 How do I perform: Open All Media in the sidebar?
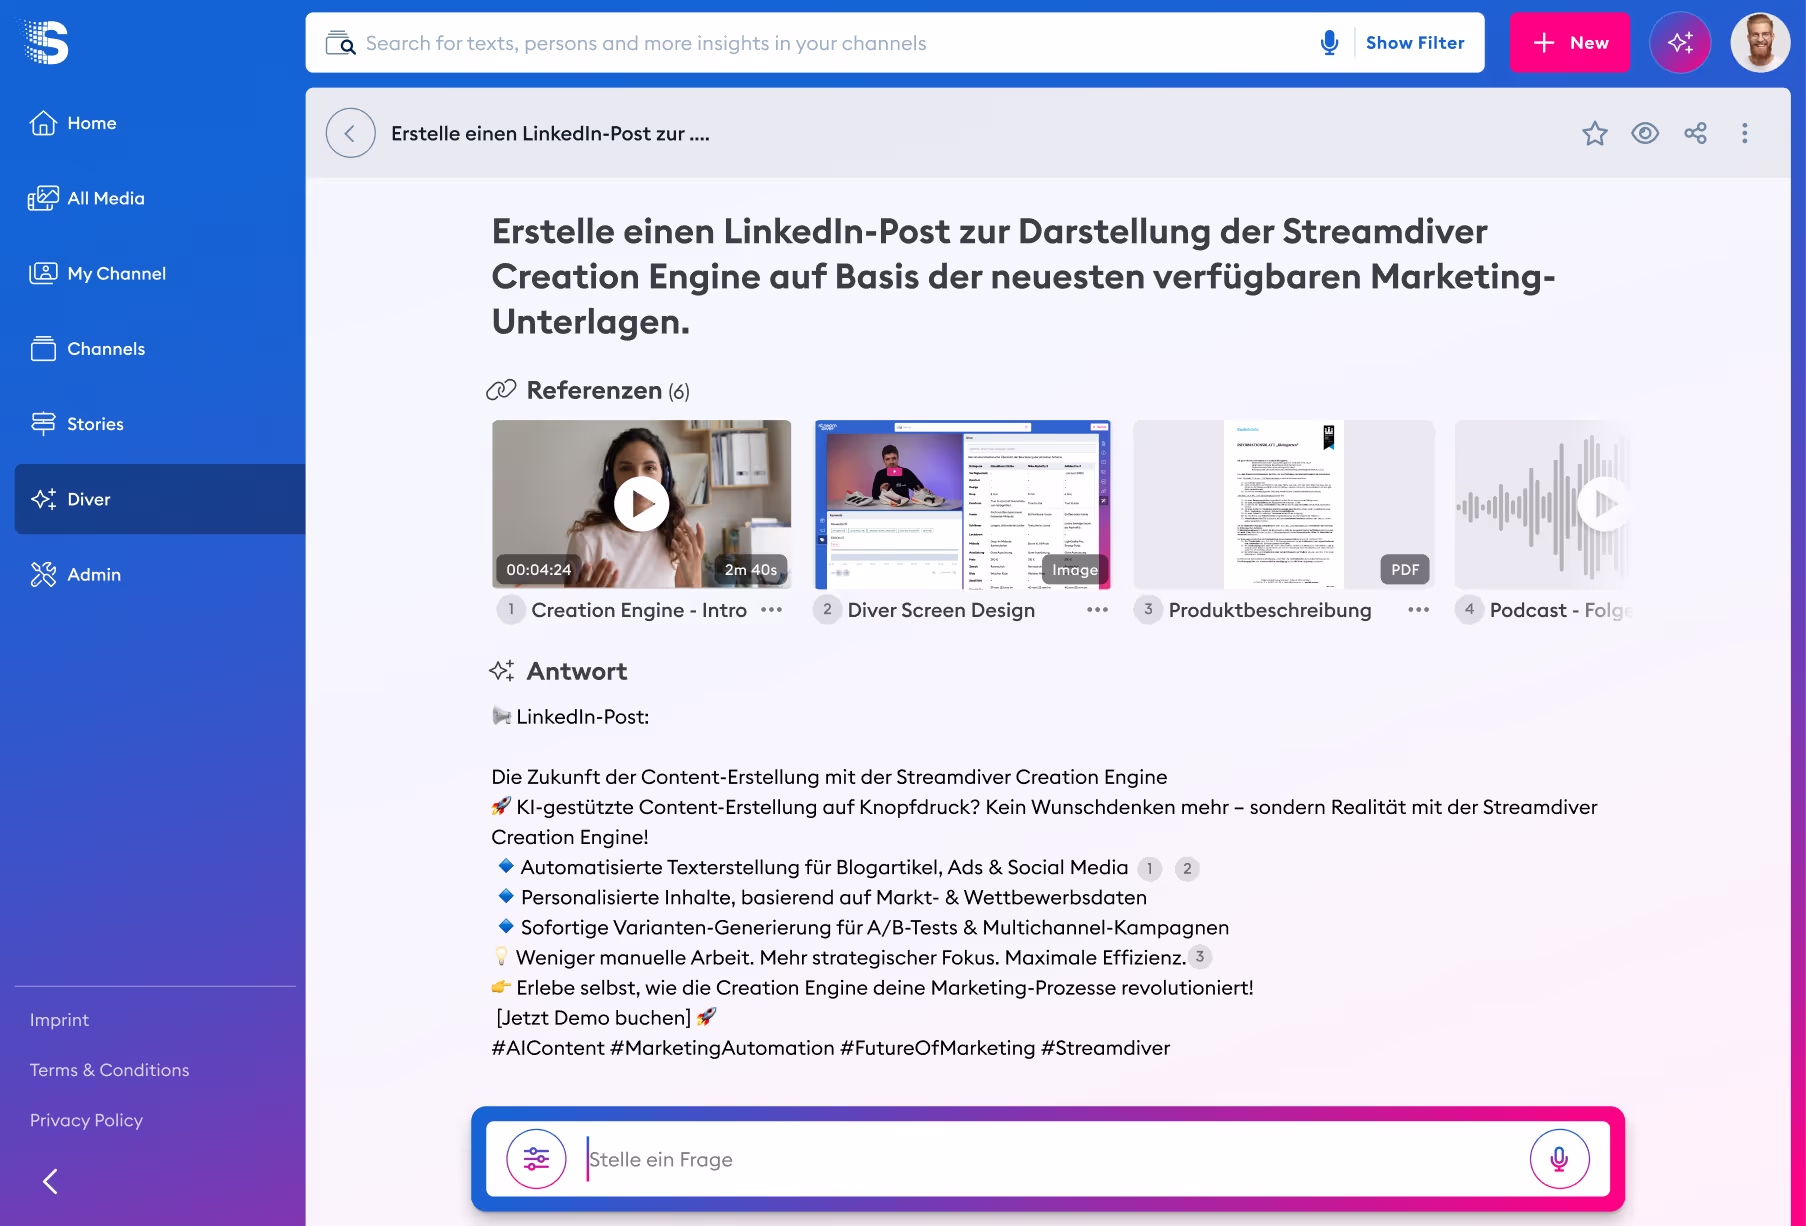tap(160, 198)
